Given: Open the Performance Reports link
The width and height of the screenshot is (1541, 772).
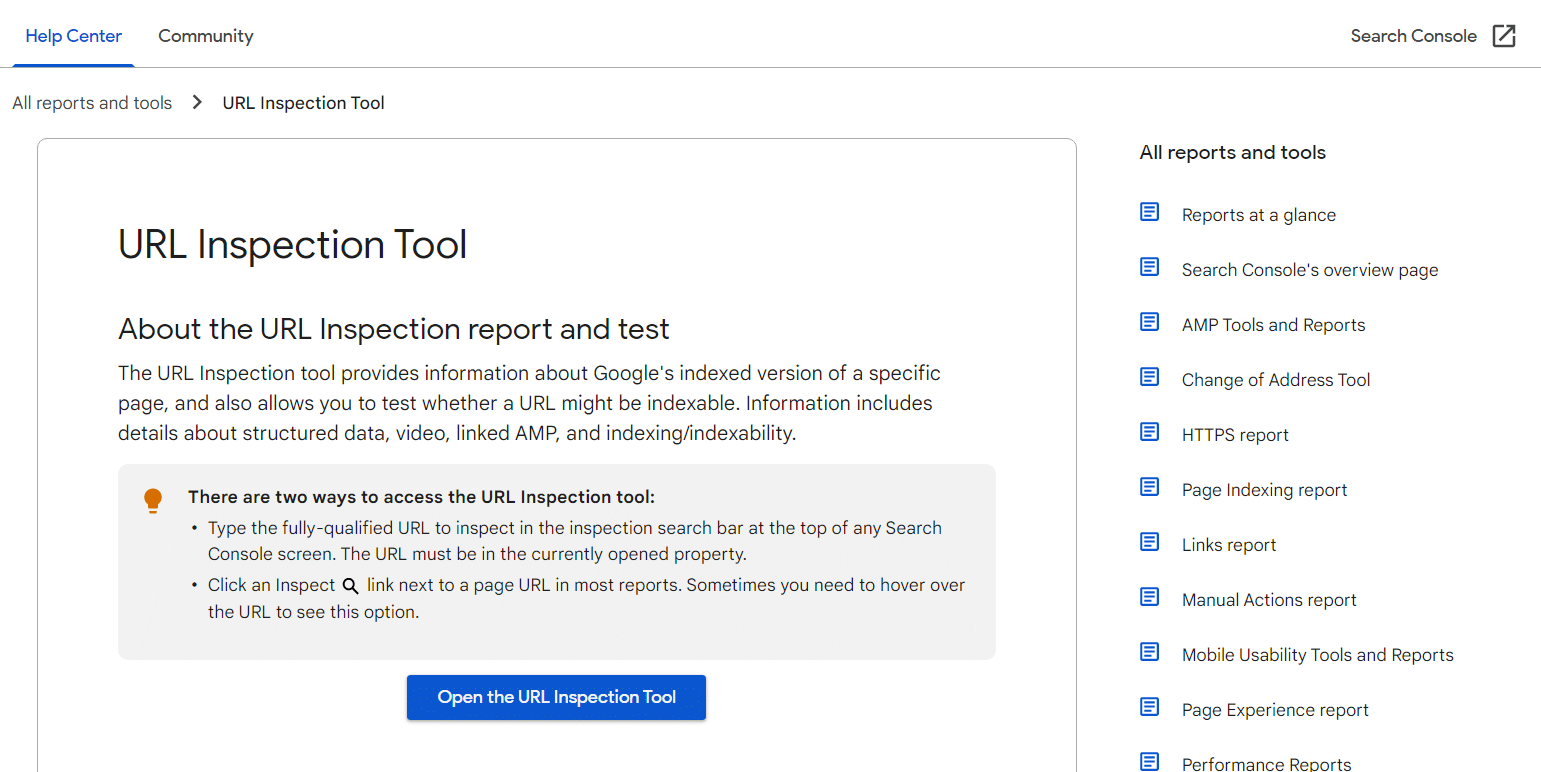Looking at the screenshot, I should click(1266, 764).
